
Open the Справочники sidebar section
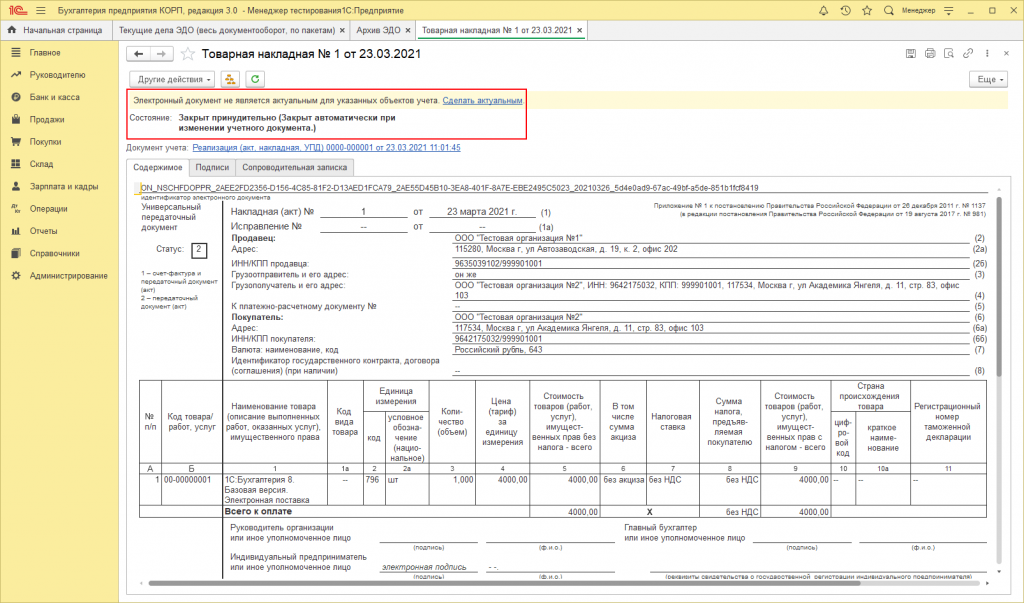(54, 253)
